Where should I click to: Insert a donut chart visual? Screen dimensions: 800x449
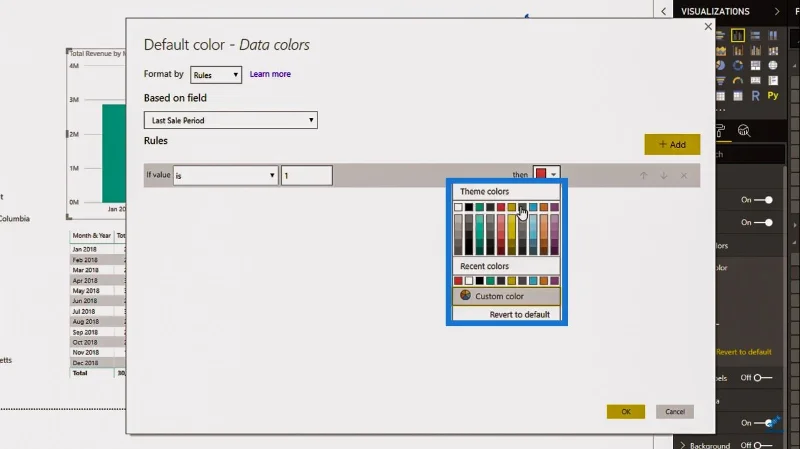(x=738, y=65)
